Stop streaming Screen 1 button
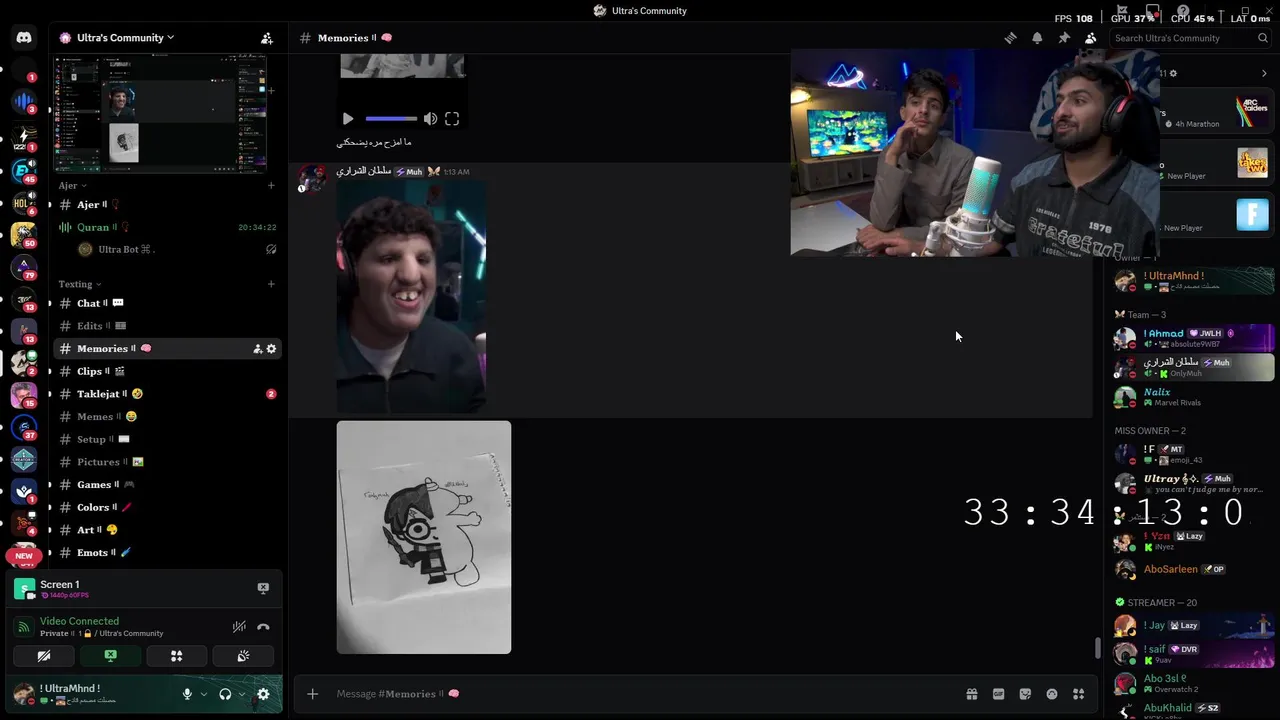 click(x=263, y=588)
